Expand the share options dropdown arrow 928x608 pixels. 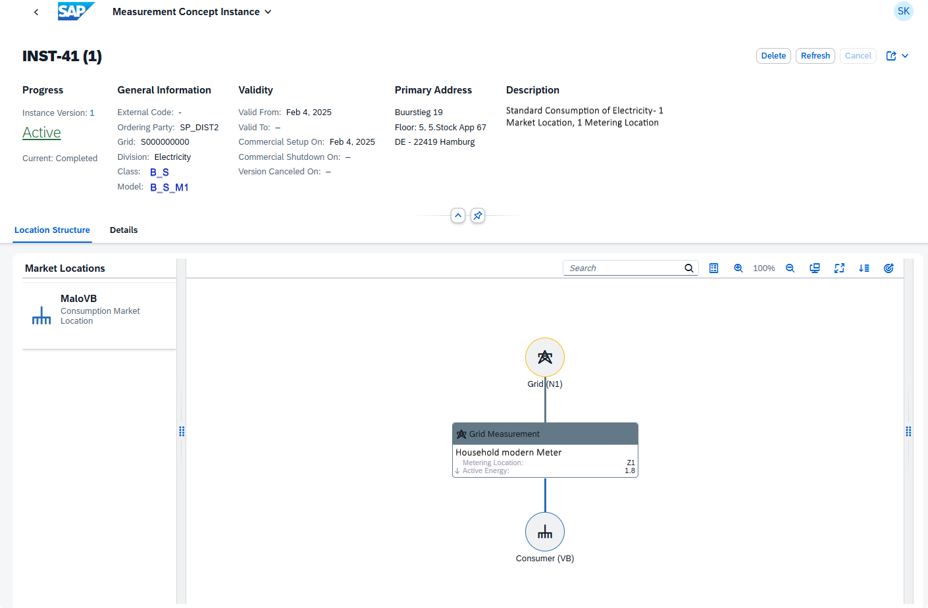pos(905,56)
